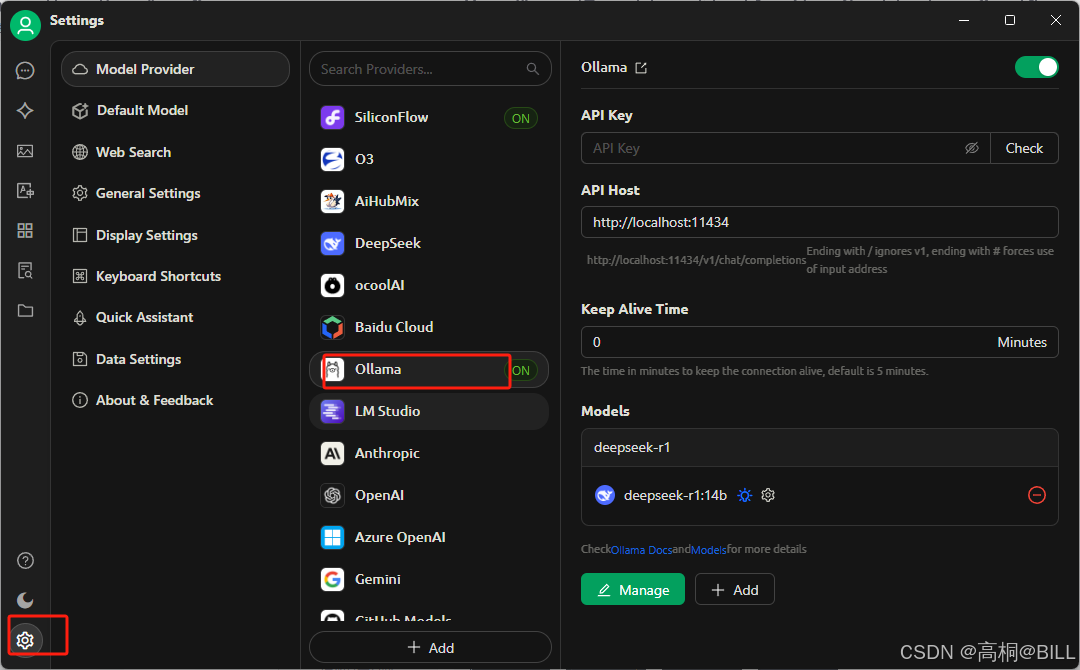Image resolution: width=1080 pixels, height=670 pixels.
Task: Click the Add model button beside Manage
Action: (x=734, y=589)
